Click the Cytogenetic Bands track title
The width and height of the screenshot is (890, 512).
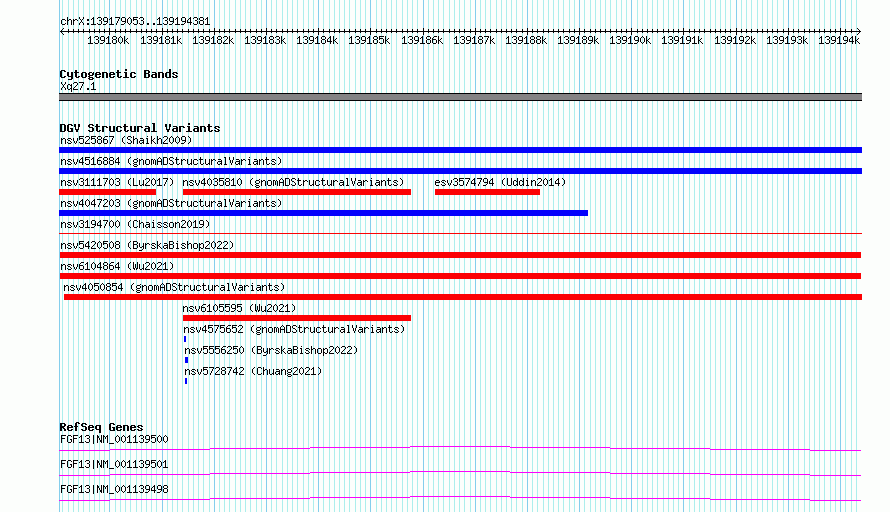(119, 74)
